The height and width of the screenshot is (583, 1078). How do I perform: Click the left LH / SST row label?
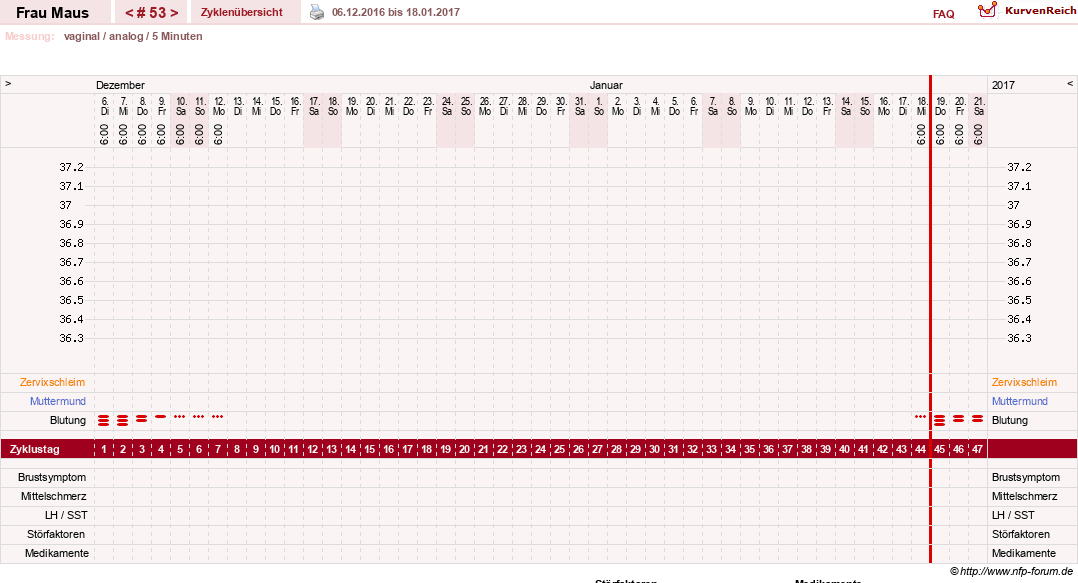pos(66,515)
